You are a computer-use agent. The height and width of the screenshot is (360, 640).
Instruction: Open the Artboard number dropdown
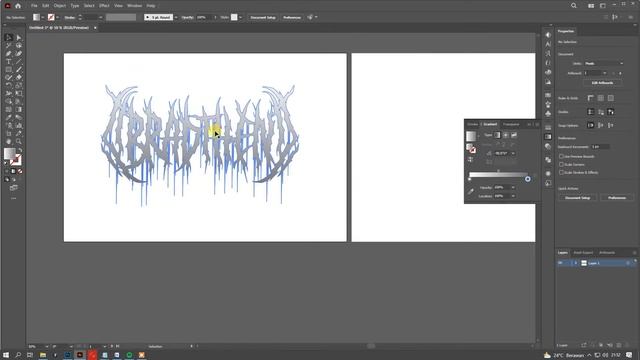(x=604, y=73)
